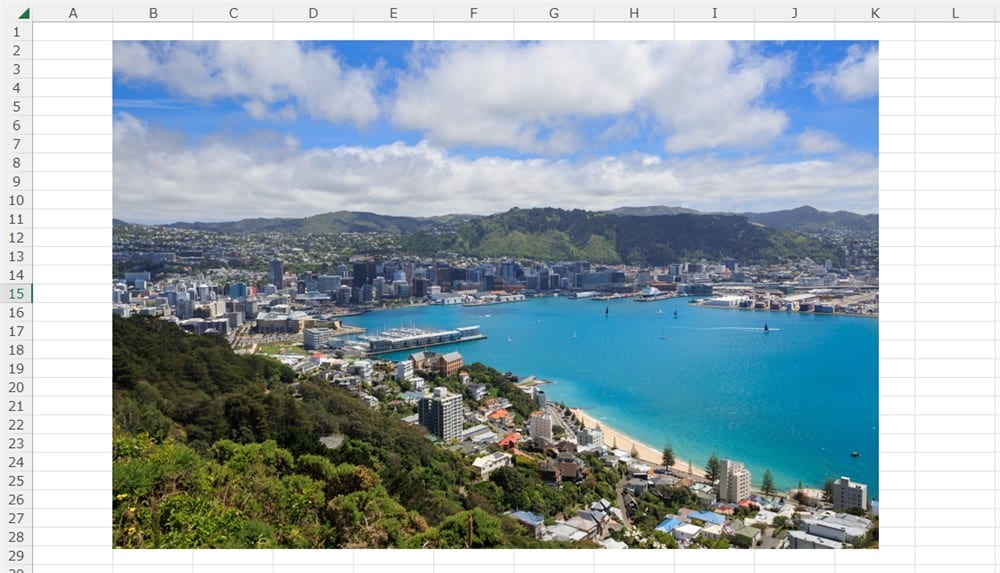Select row 29 header

tap(16, 556)
